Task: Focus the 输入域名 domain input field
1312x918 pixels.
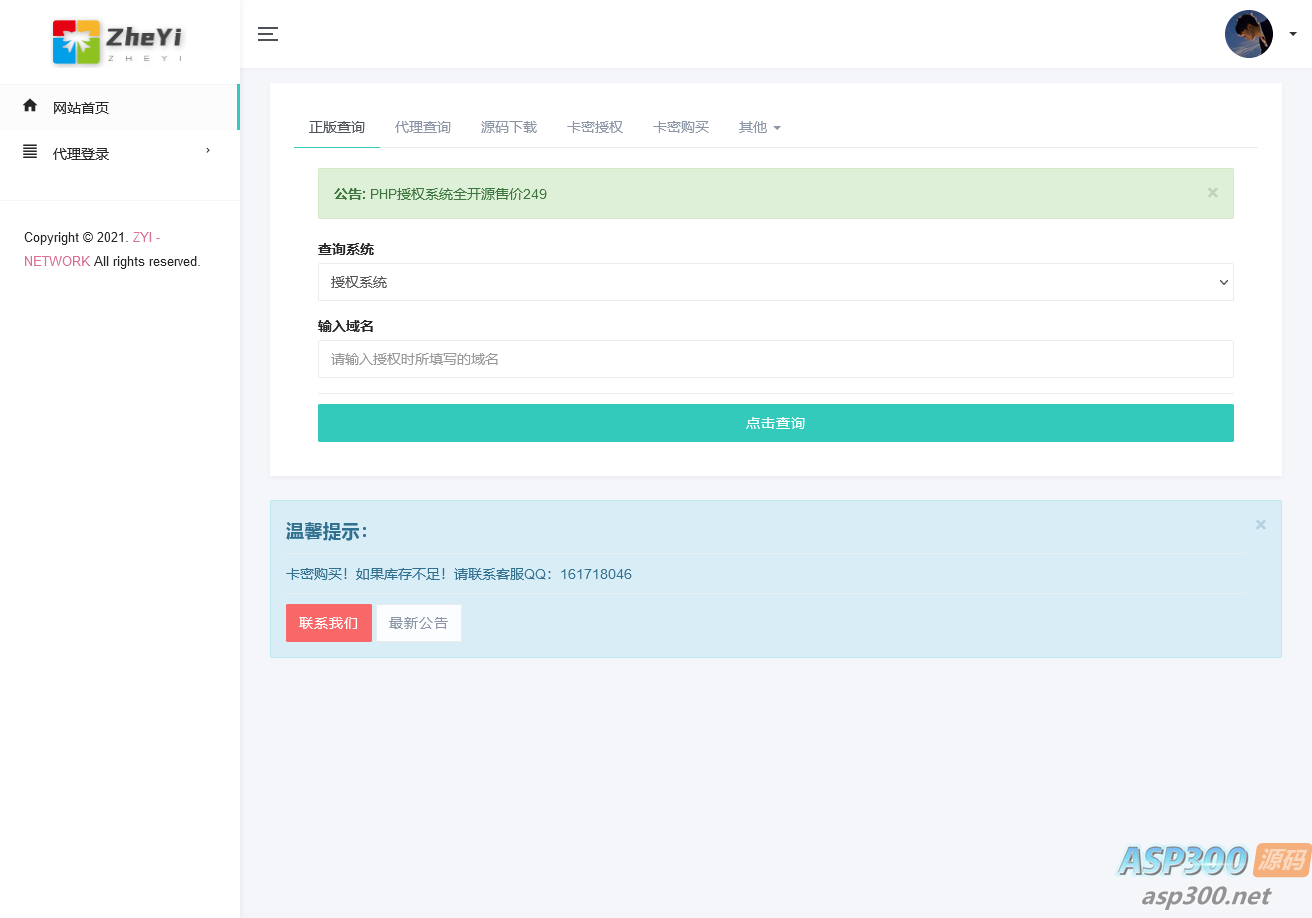Action: [x=775, y=359]
